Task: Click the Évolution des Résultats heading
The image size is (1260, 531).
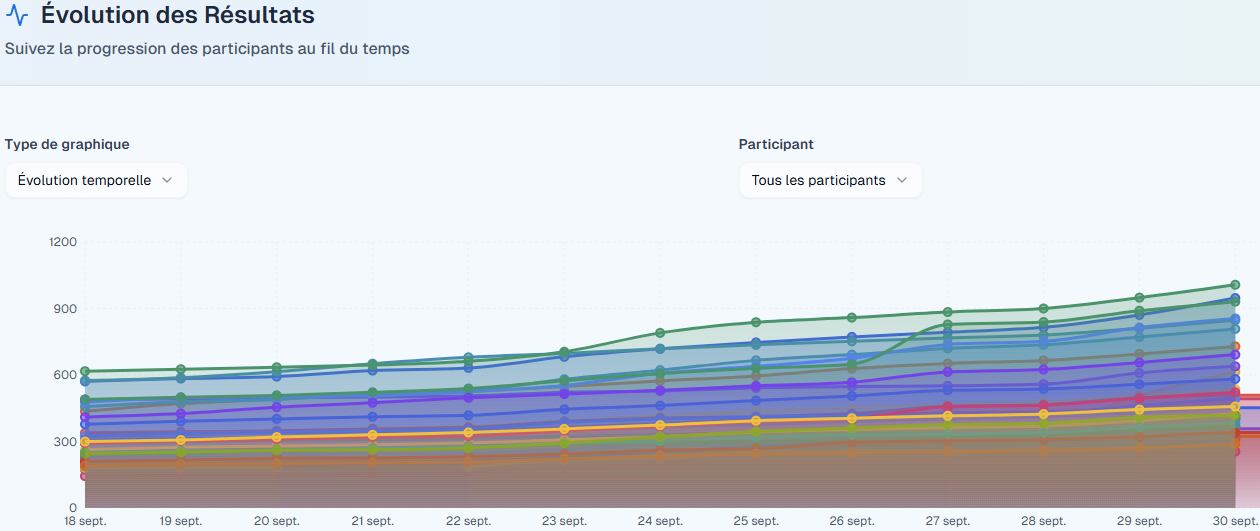Action: click(178, 16)
